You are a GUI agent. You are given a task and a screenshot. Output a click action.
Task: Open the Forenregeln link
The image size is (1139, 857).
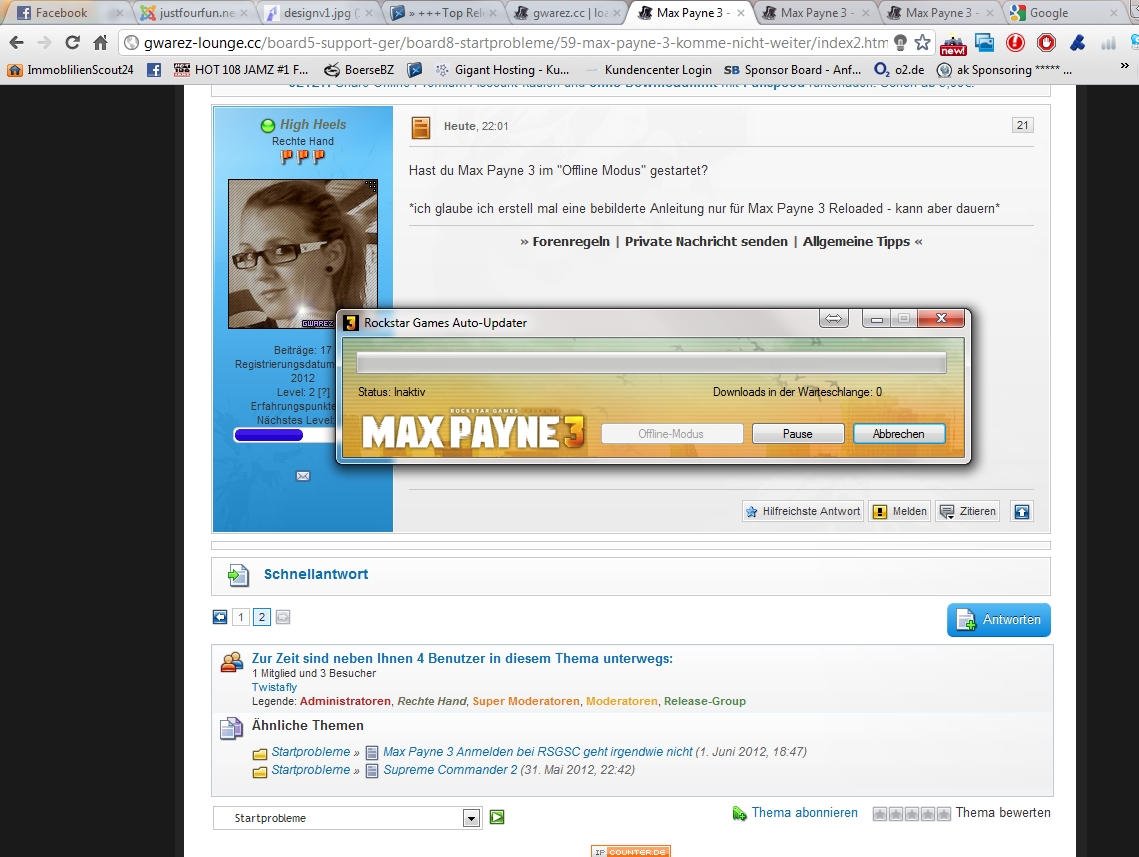point(571,241)
